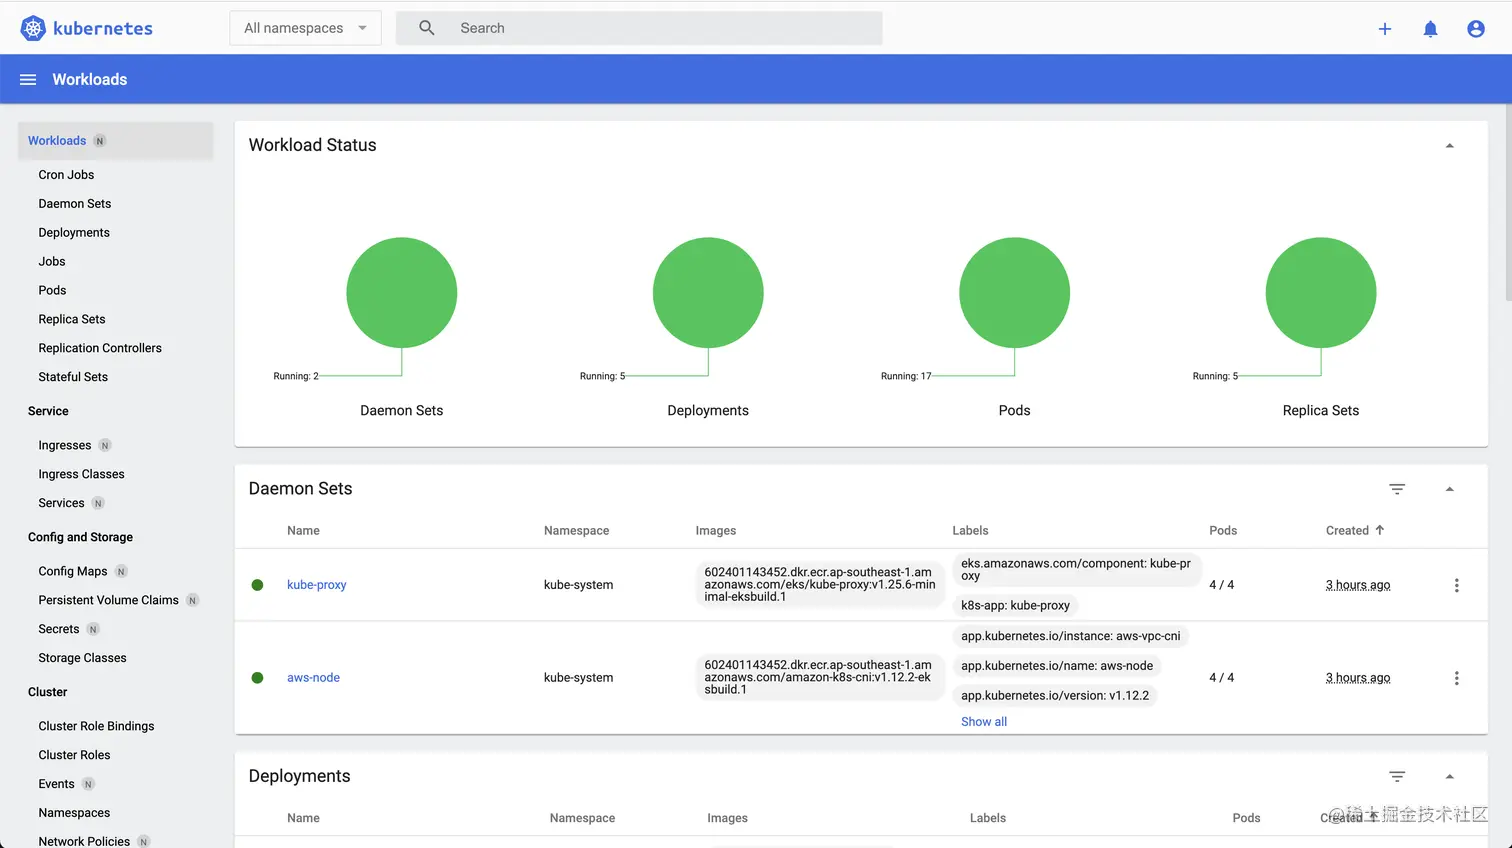
Task: Open Namespaces in the sidebar
Action: click(74, 814)
